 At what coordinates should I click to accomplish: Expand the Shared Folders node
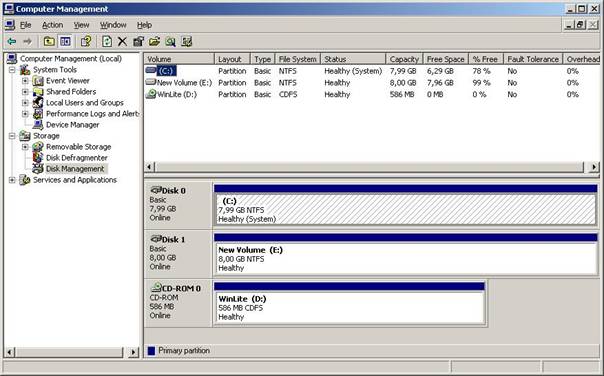click(x=25, y=92)
